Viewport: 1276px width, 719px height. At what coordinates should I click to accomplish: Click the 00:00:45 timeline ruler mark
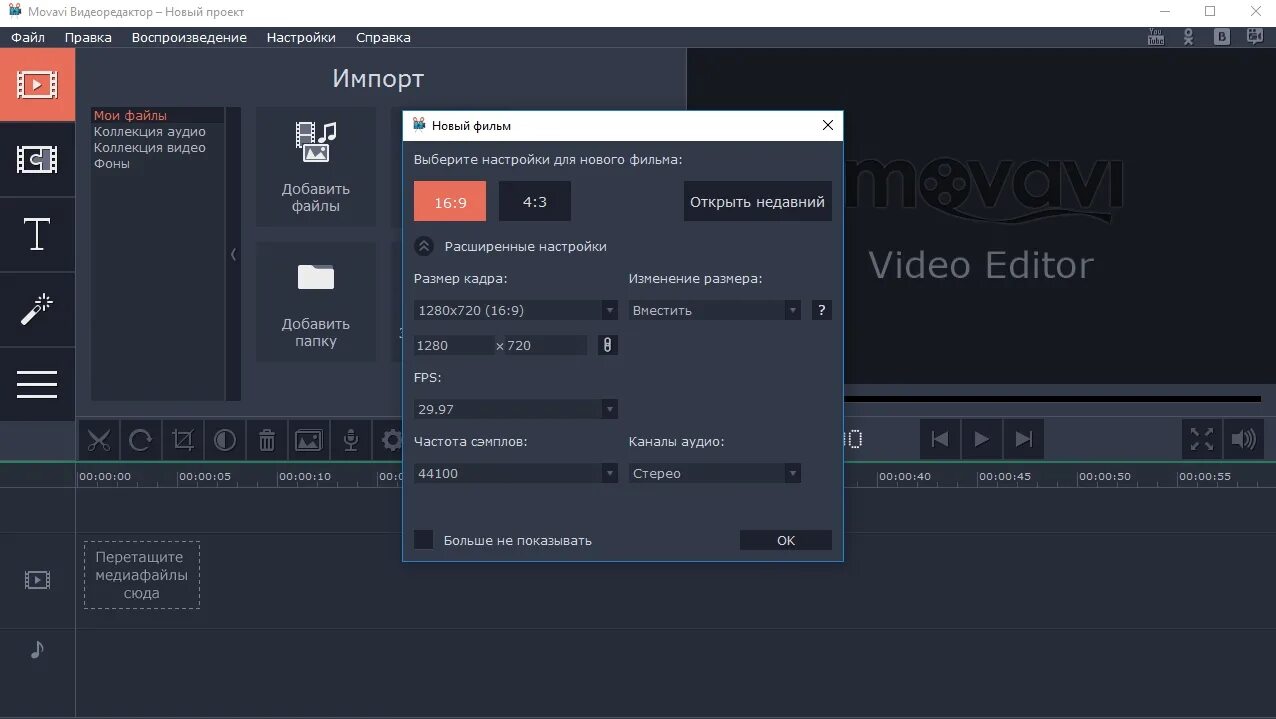[x=1005, y=477]
